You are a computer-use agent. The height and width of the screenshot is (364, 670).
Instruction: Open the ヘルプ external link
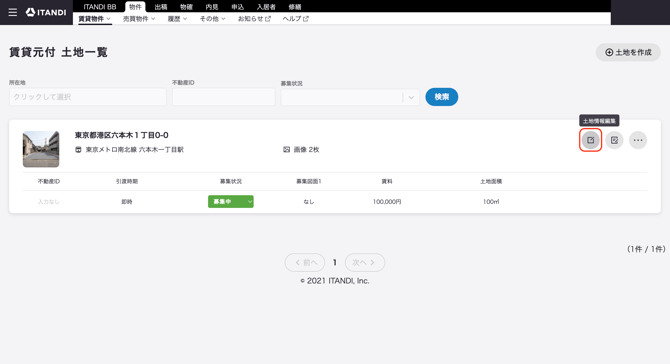(295, 19)
